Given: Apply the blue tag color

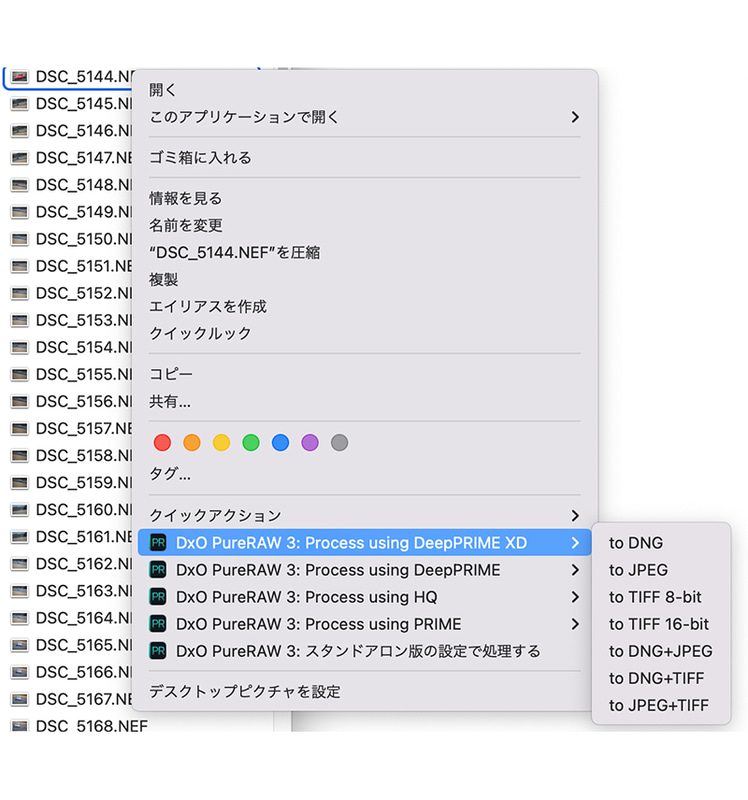Looking at the screenshot, I should click(281, 442).
